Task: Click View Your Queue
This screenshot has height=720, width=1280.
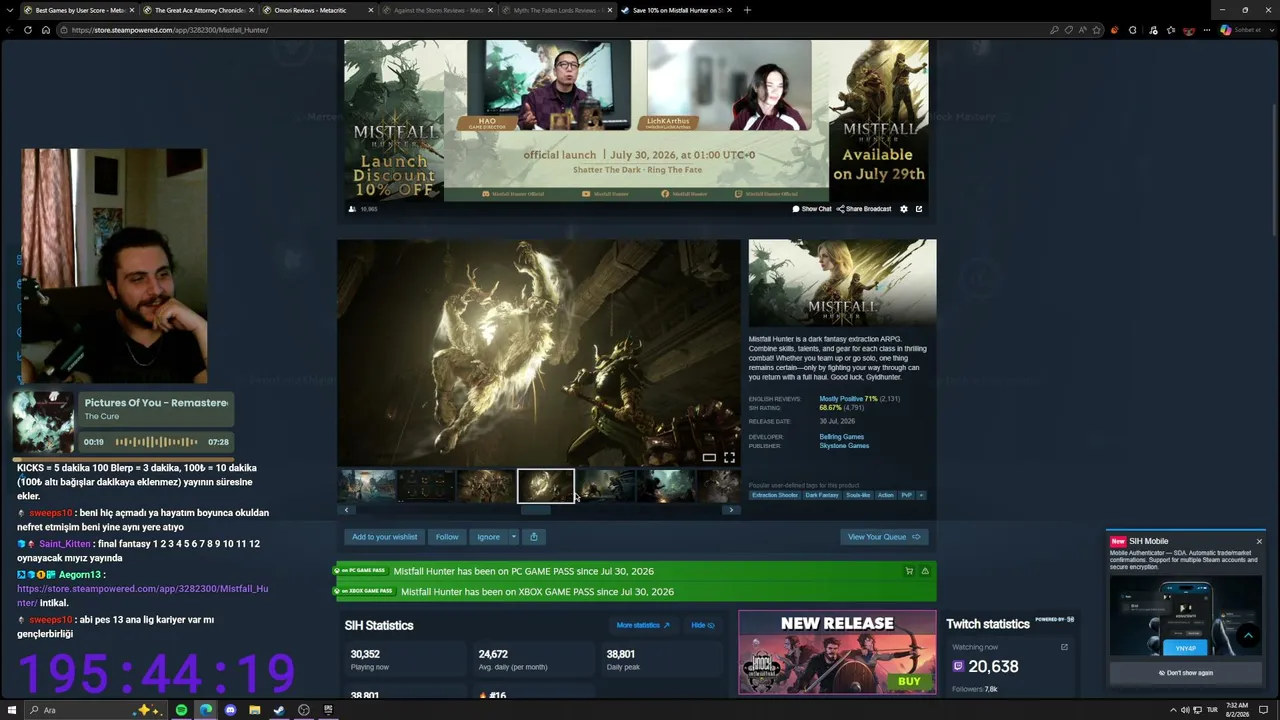Action: [x=884, y=537]
